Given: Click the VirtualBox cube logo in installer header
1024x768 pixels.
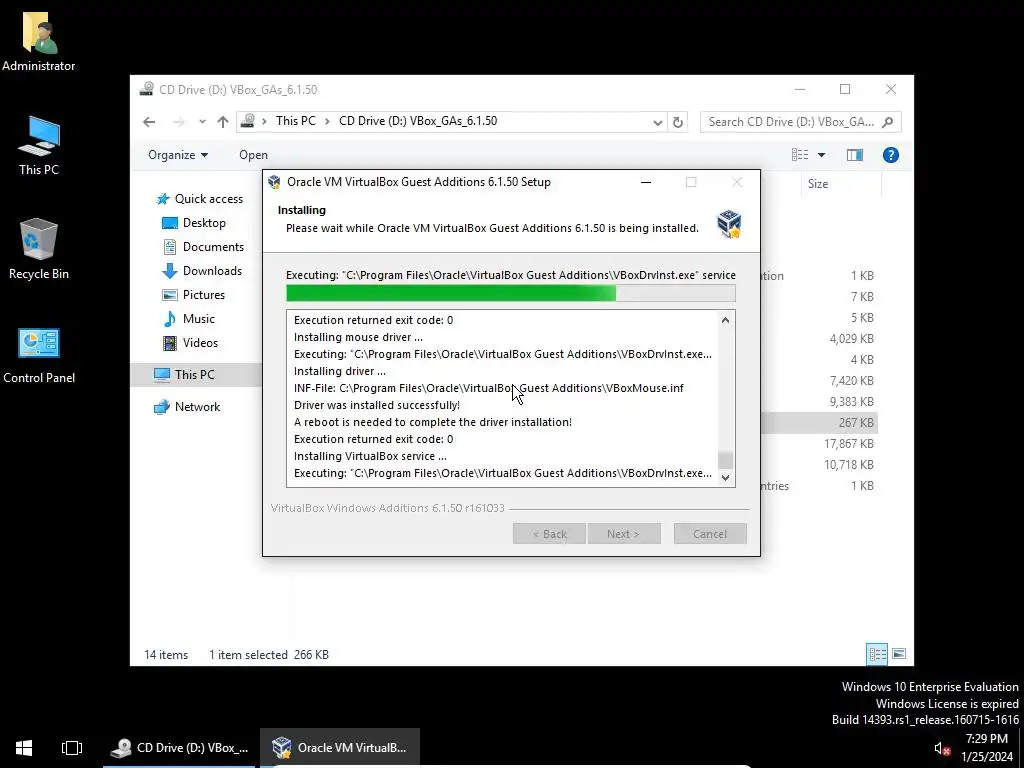Looking at the screenshot, I should point(729,224).
